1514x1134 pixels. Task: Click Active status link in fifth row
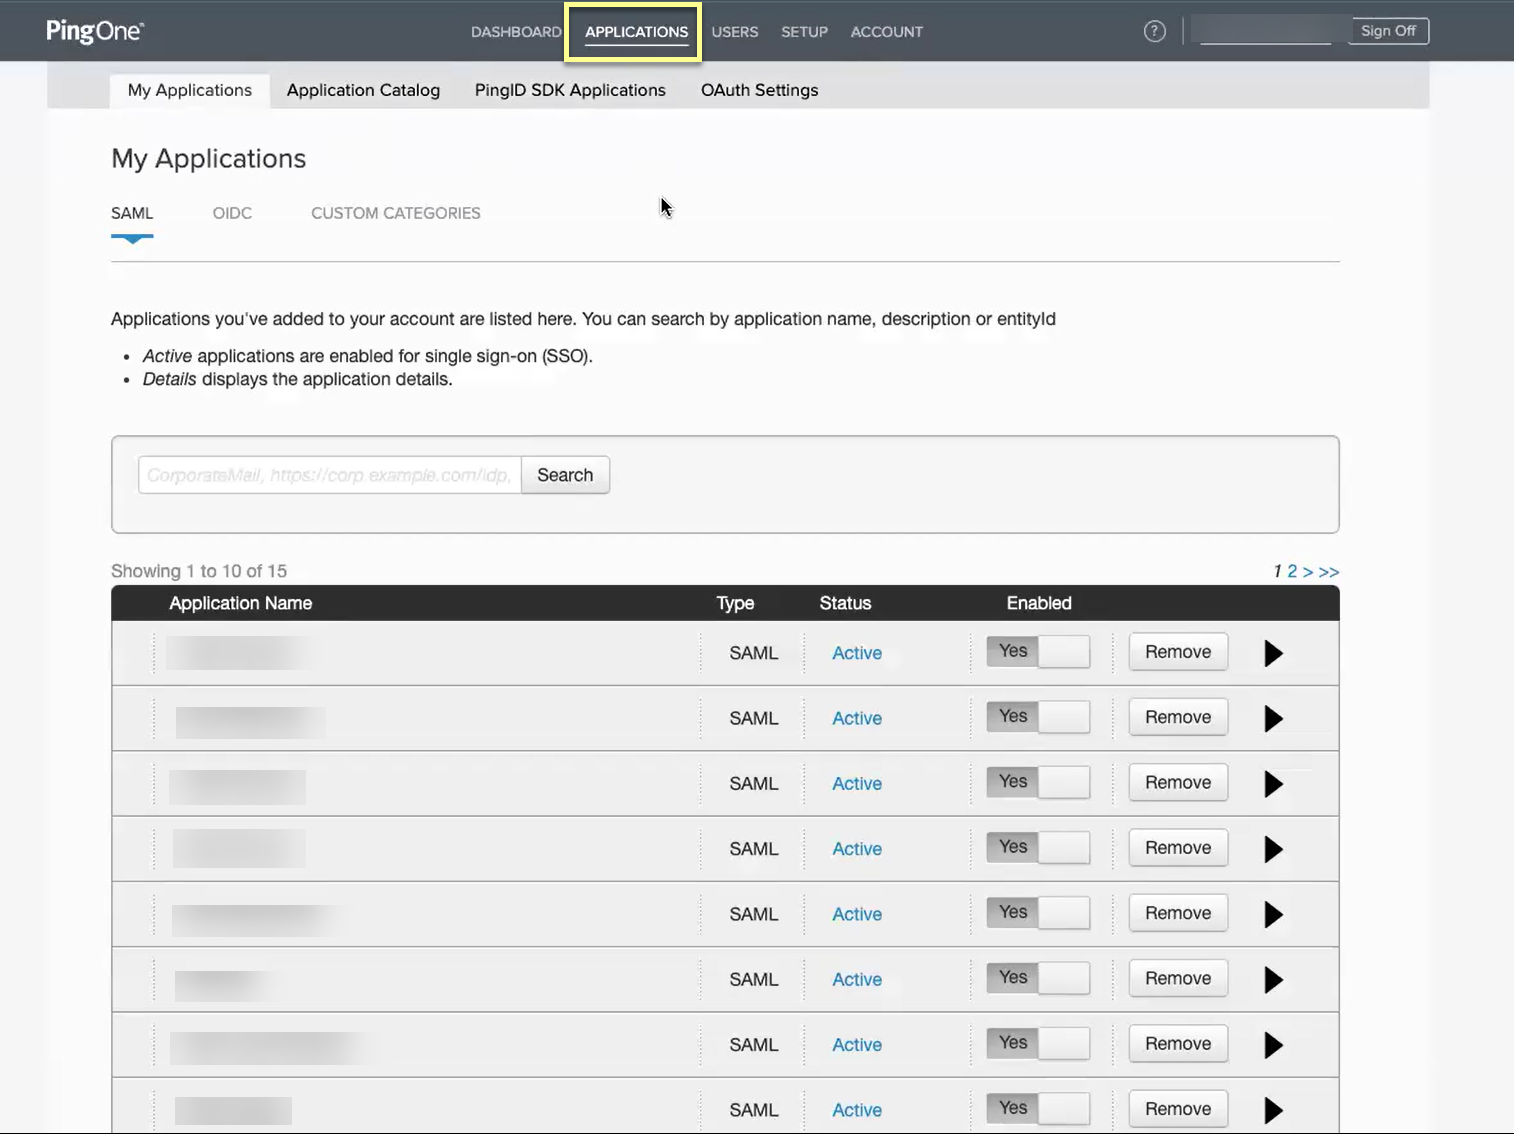pyautogui.click(x=856, y=914)
